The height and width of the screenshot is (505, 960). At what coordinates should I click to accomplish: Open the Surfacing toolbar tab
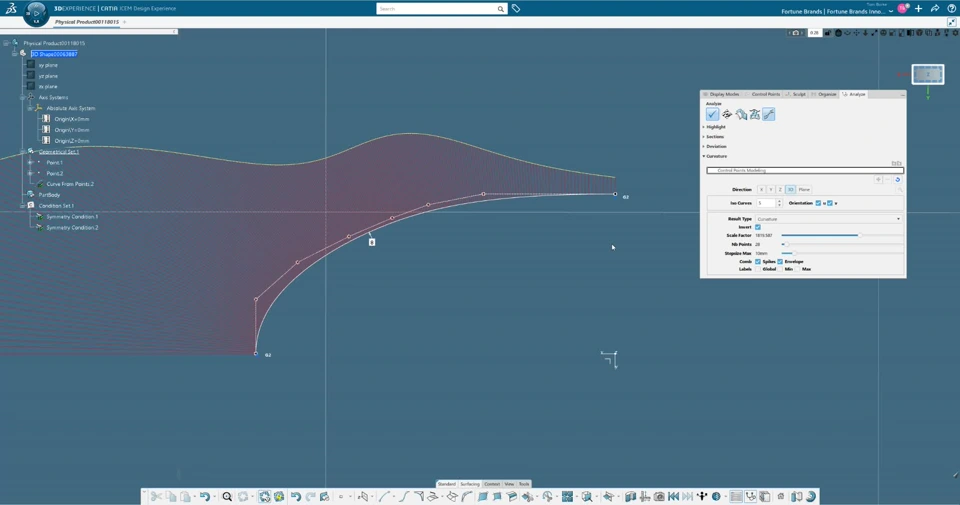tap(470, 484)
